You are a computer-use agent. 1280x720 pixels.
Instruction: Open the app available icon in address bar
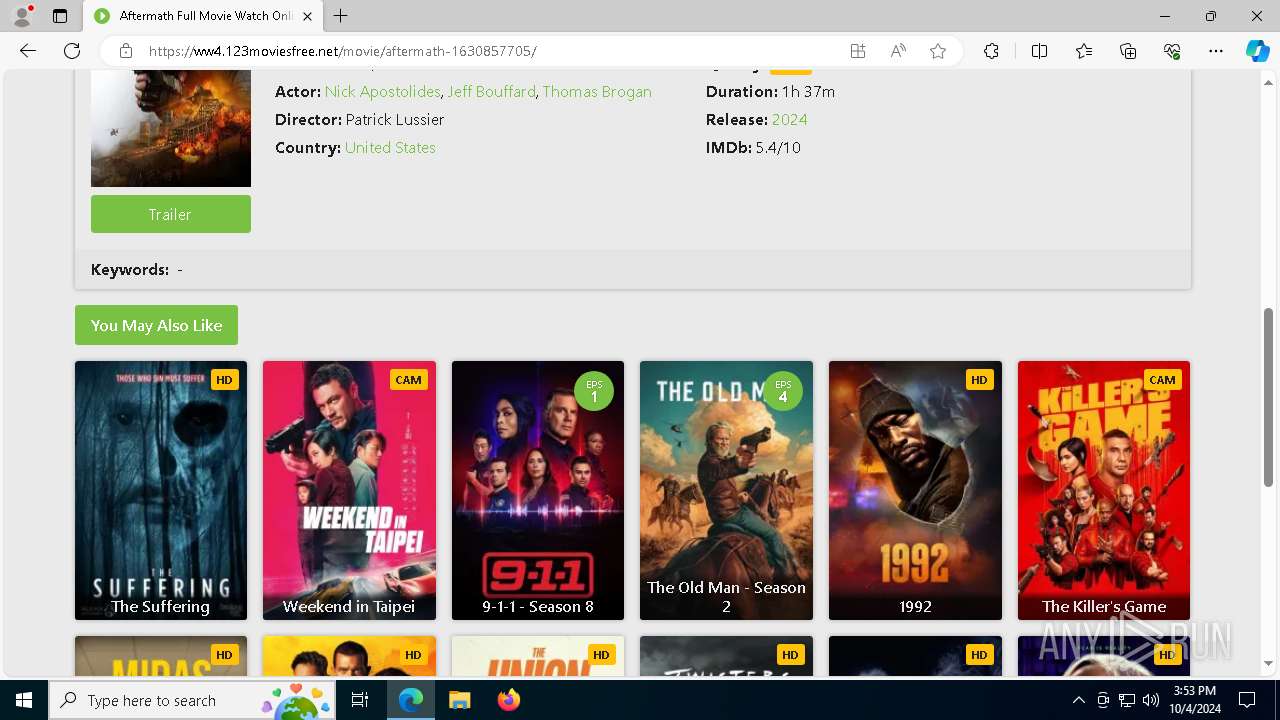[x=858, y=51]
